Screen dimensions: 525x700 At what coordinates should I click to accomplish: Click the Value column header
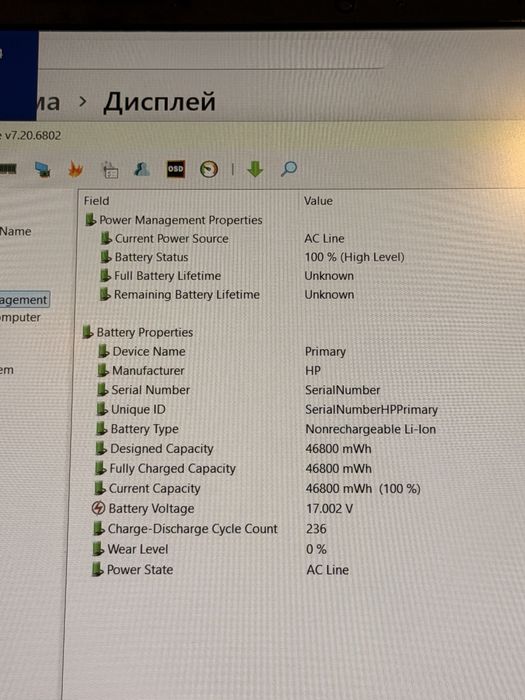pyautogui.click(x=318, y=201)
